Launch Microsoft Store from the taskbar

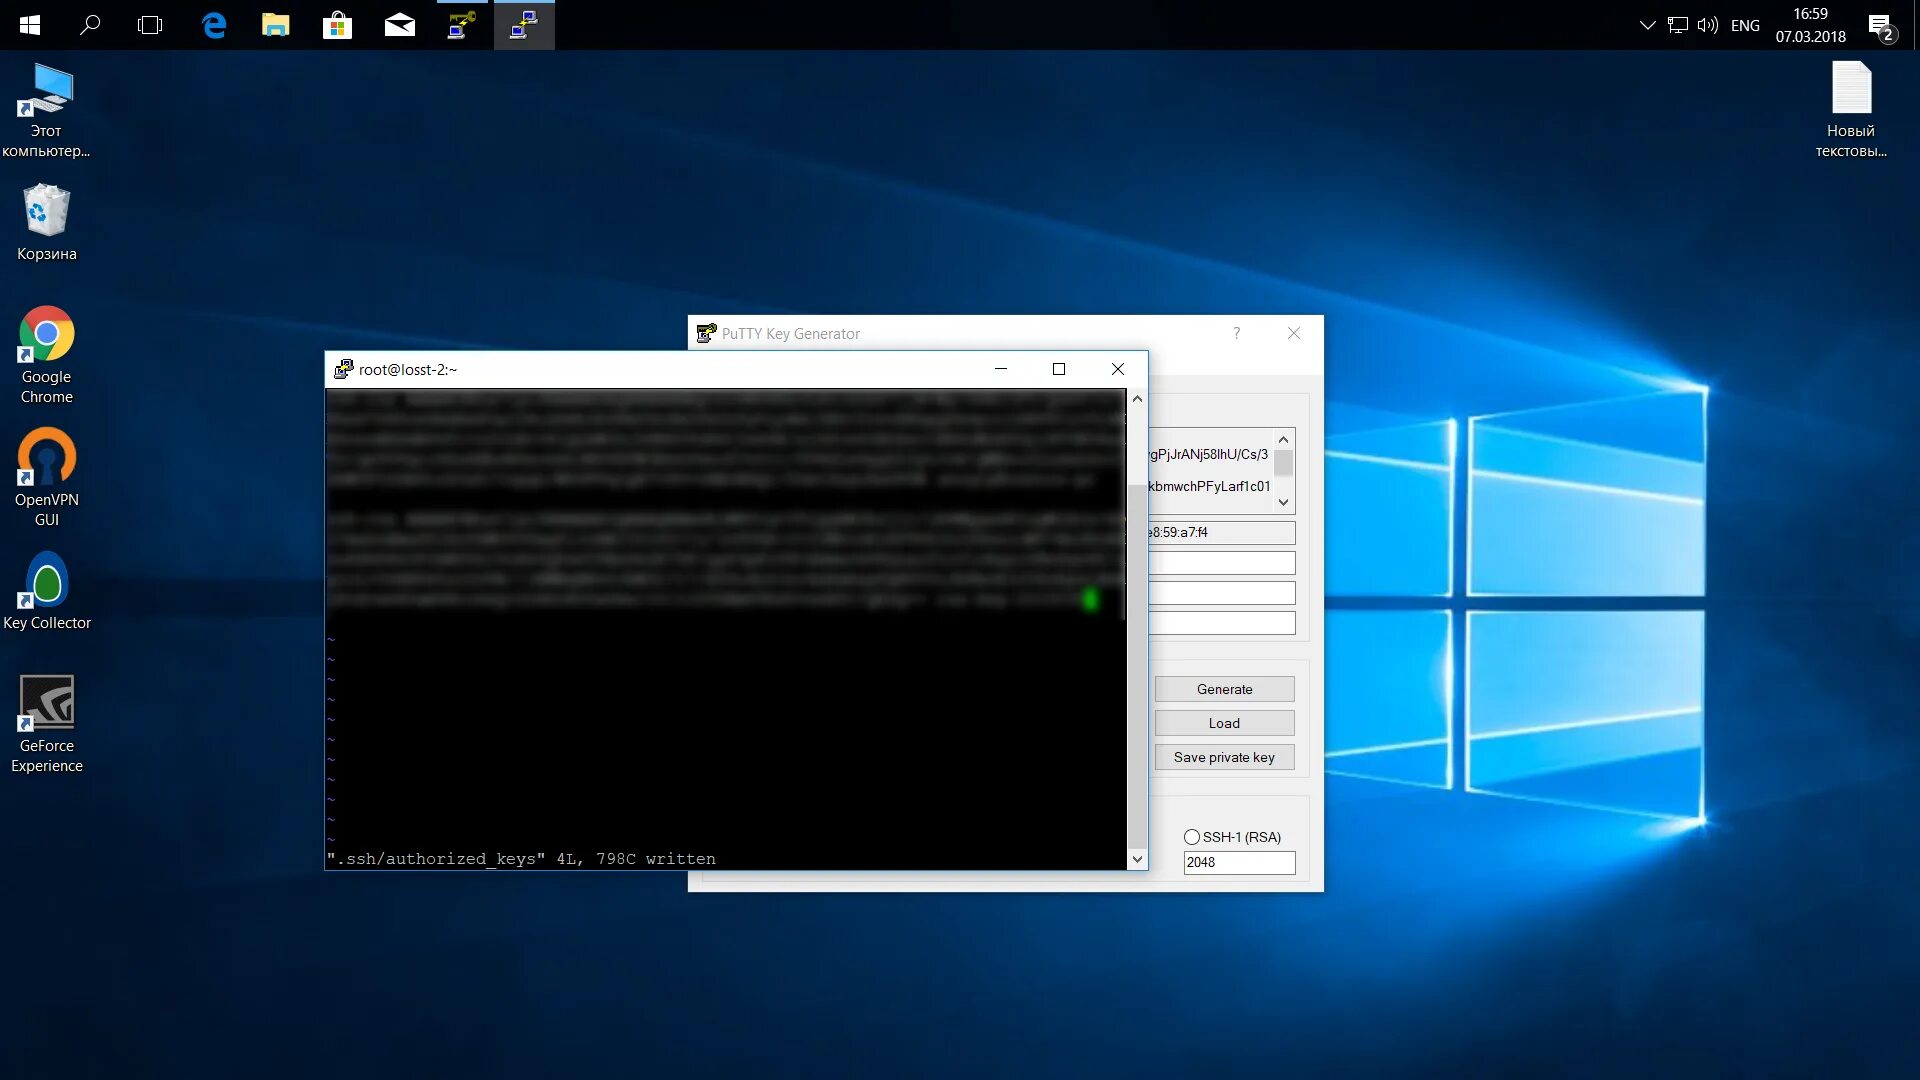pos(337,25)
